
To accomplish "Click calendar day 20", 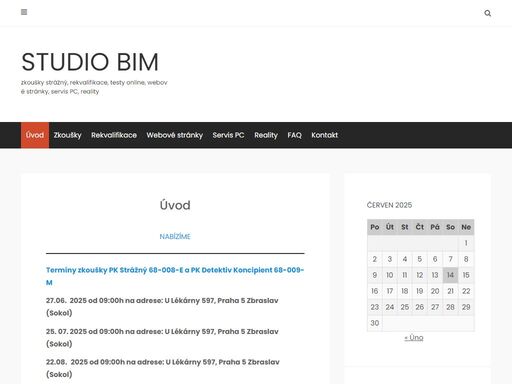I will tap(435, 291).
